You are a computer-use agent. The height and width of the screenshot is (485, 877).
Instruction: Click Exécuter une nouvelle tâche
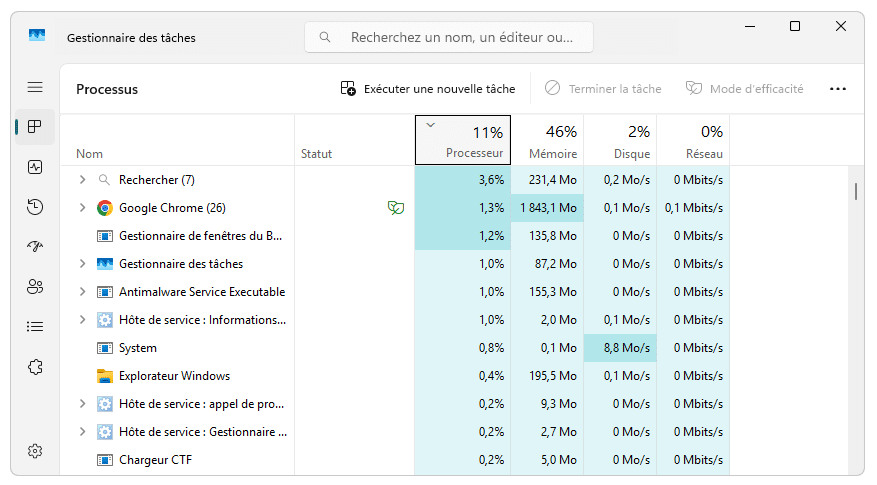coord(428,89)
